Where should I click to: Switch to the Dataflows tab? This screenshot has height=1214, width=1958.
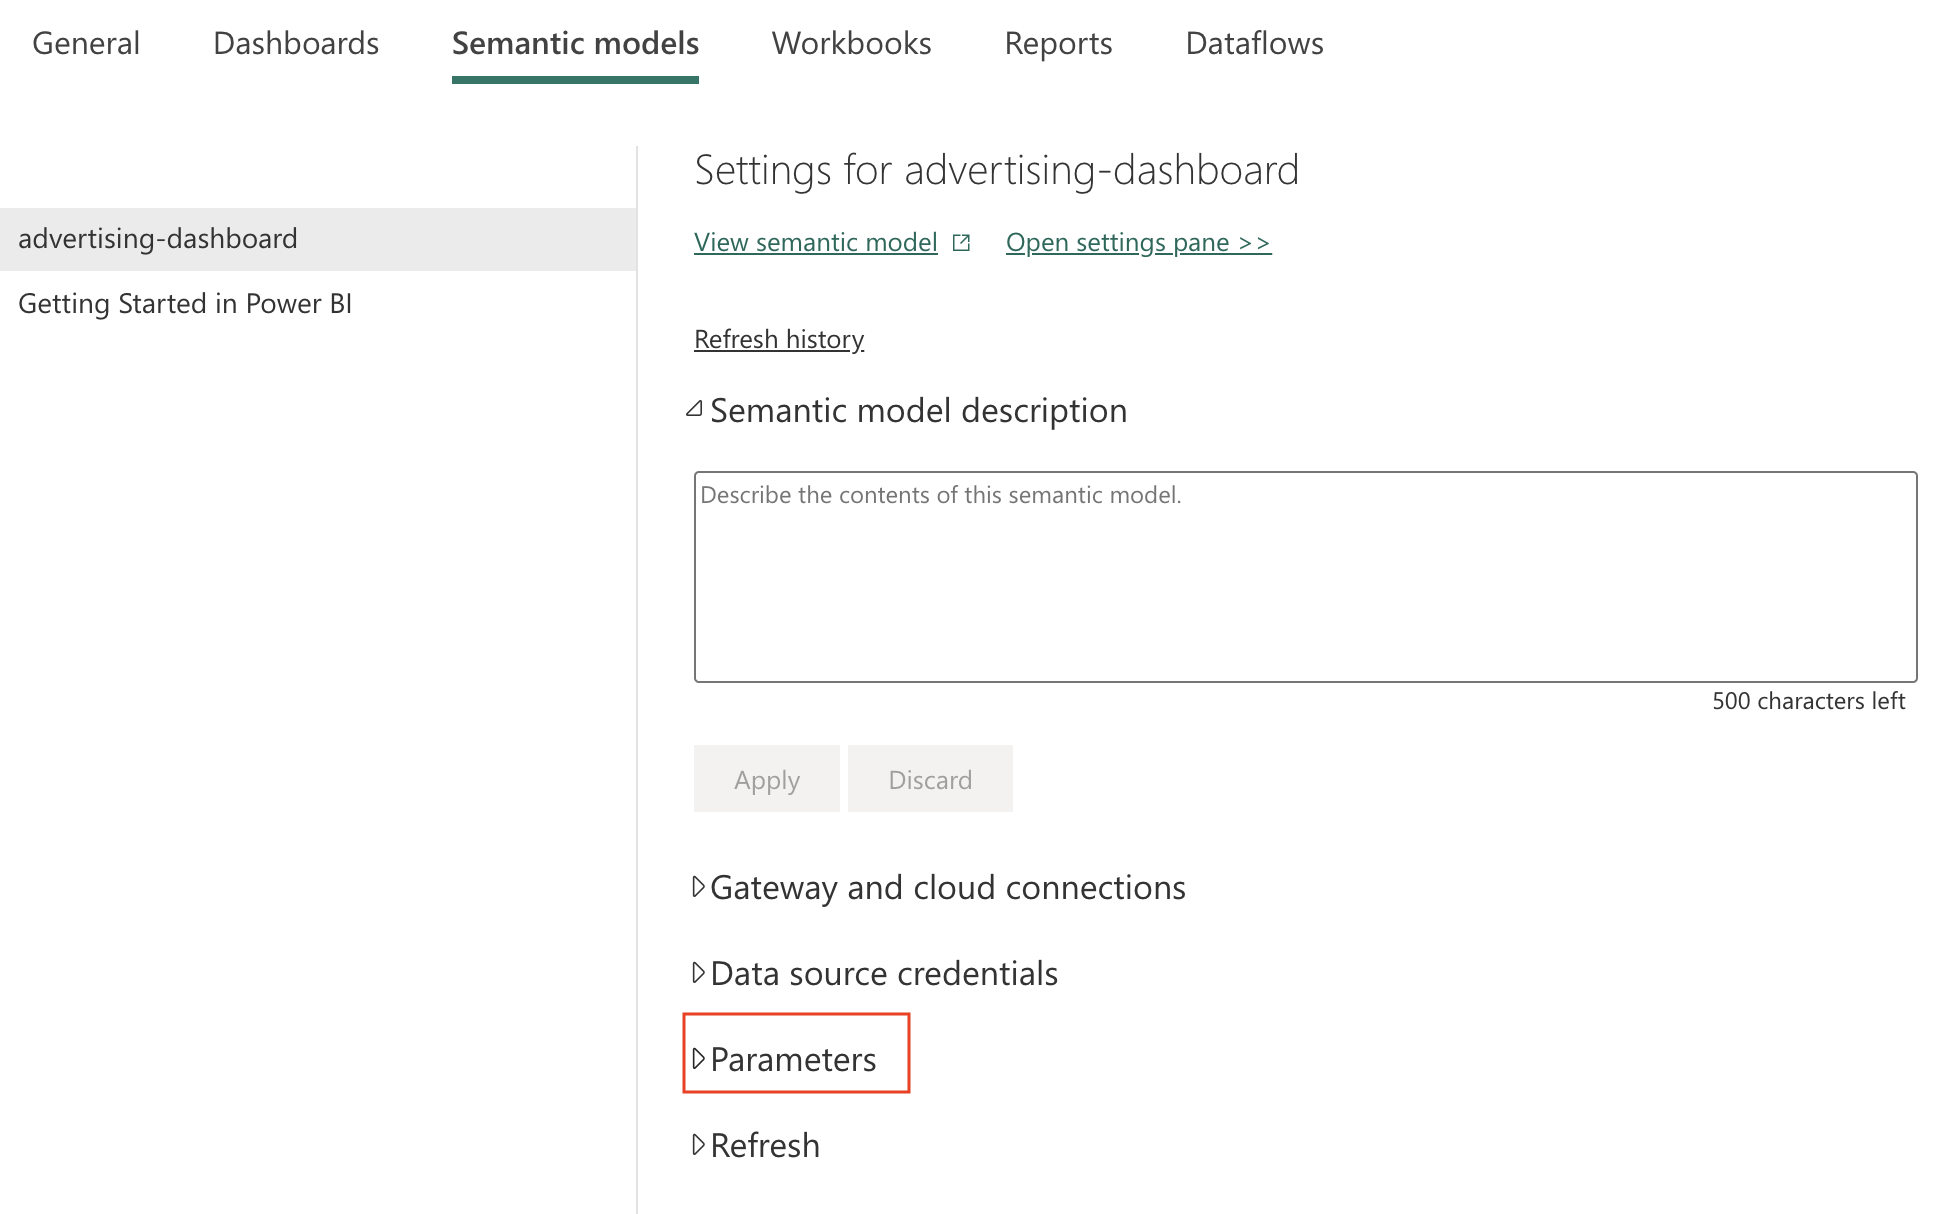[1254, 43]
